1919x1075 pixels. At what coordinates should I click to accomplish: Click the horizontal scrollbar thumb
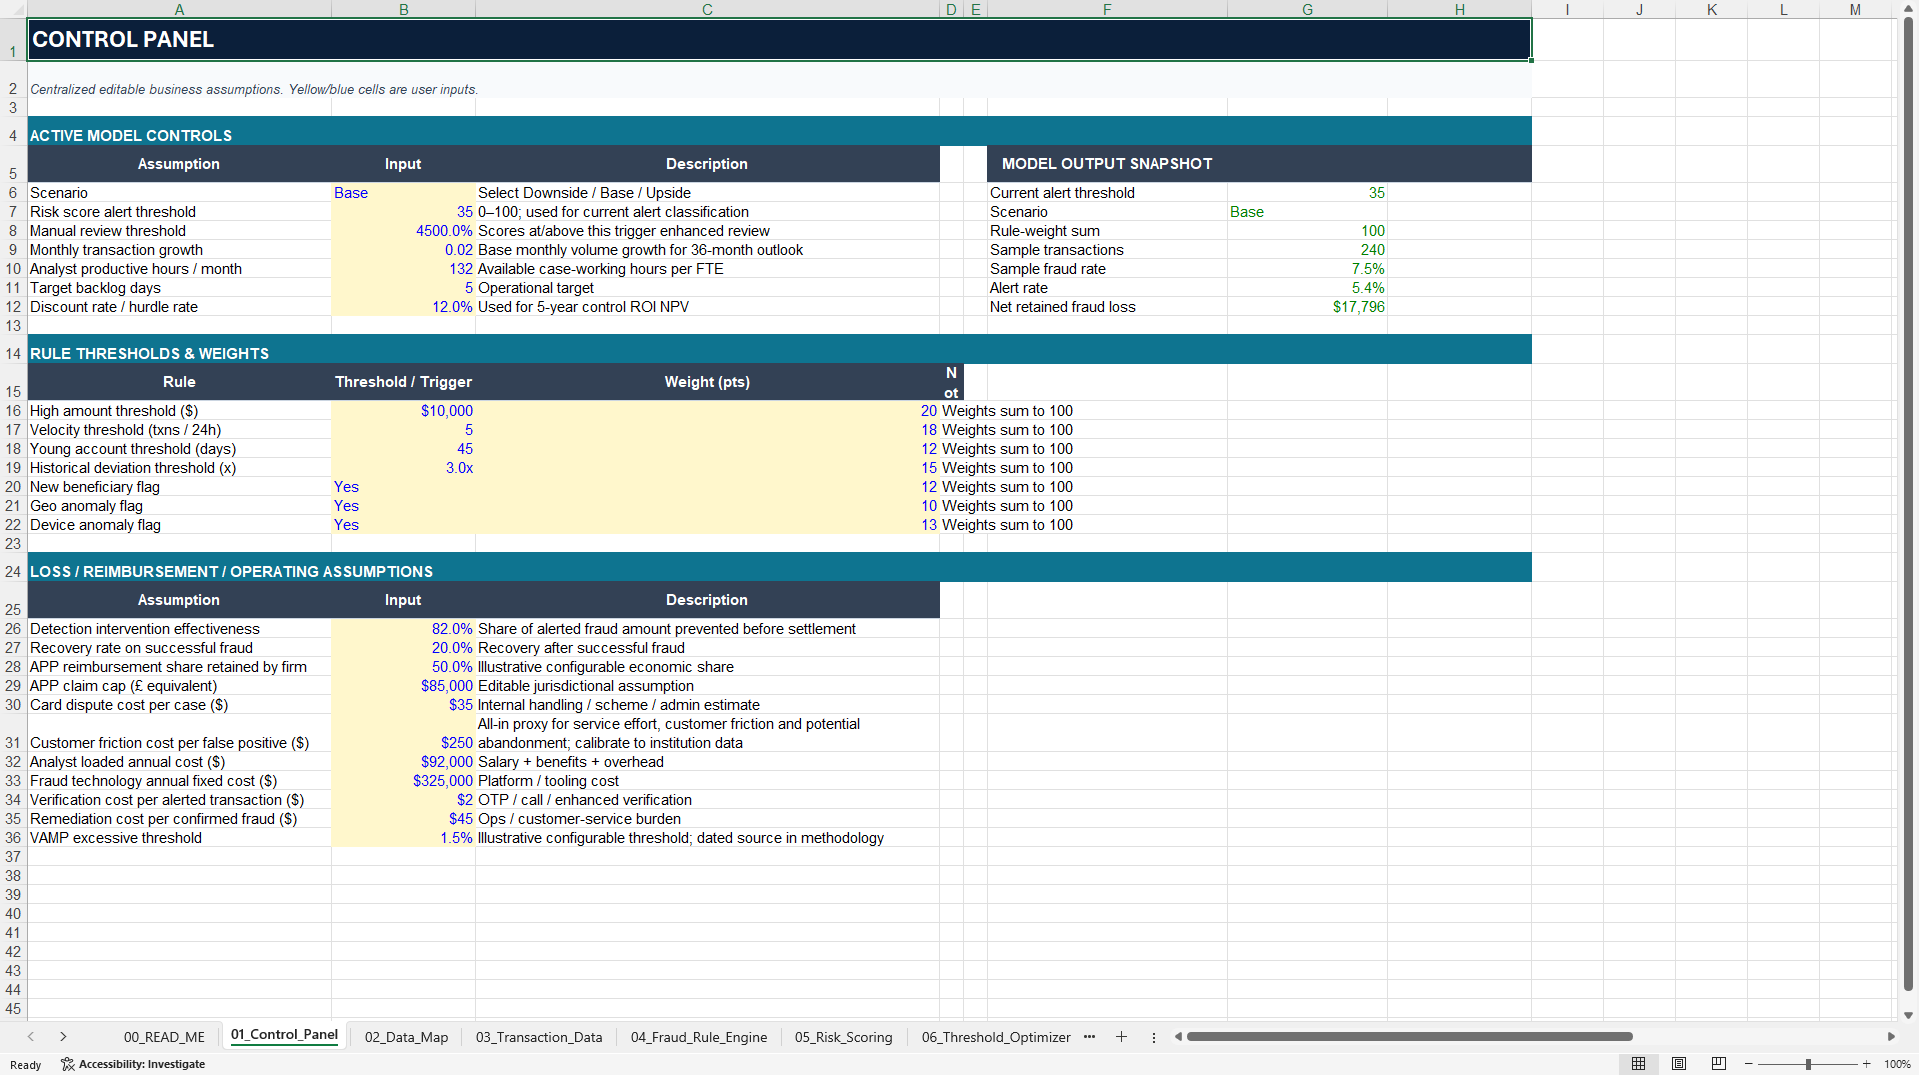[1410, 1037]
